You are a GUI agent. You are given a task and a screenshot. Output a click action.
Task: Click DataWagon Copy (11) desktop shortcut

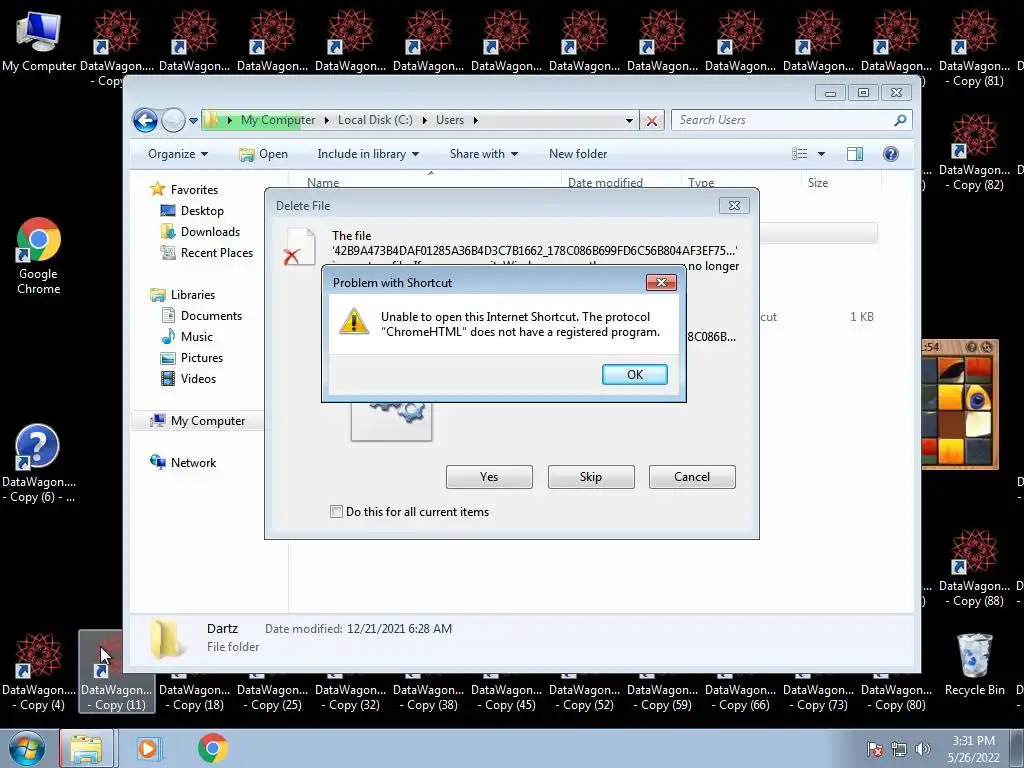pos(117,673)
